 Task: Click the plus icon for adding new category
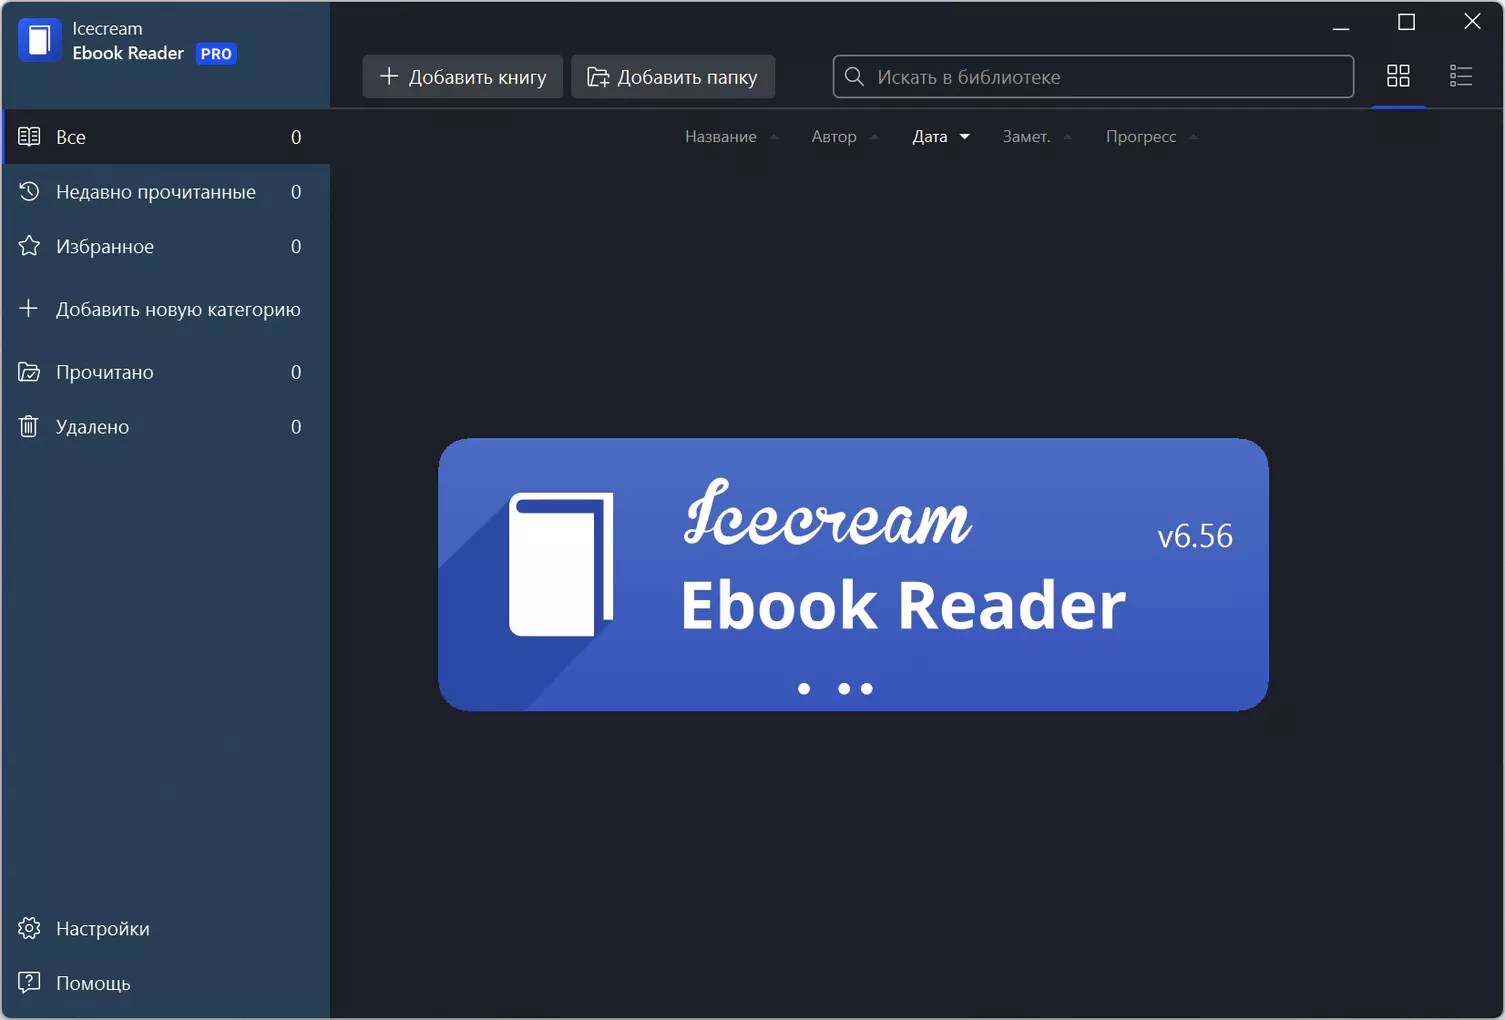coord(29,308)
